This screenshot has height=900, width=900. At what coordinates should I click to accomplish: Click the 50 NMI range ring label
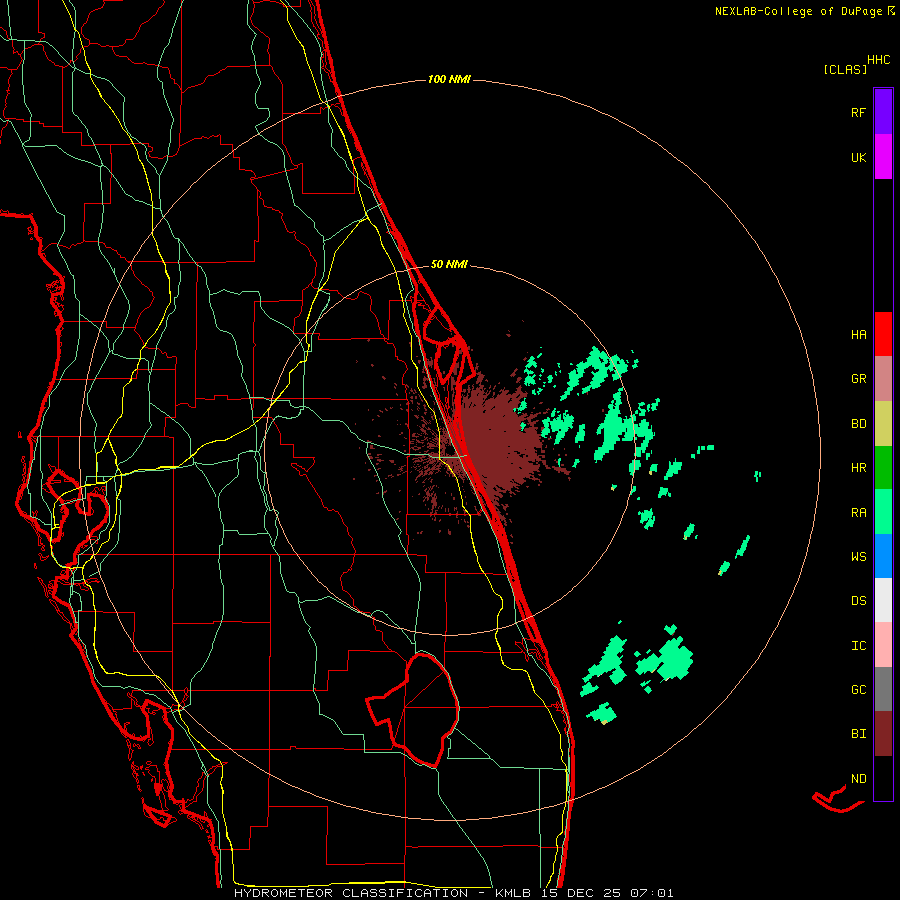[x=449, y=264]
